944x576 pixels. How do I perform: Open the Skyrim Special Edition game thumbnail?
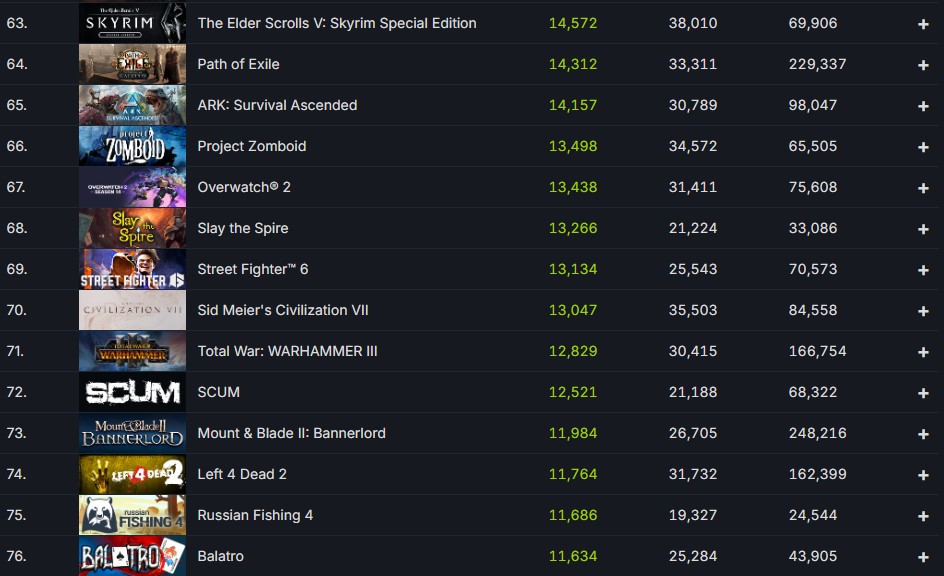[132, 23]
